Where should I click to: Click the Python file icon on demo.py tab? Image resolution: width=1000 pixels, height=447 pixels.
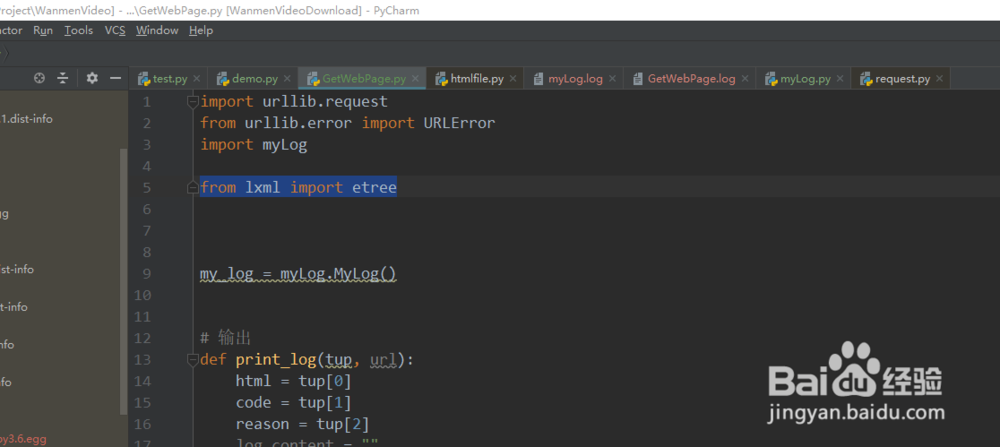(x=223, y=79)
